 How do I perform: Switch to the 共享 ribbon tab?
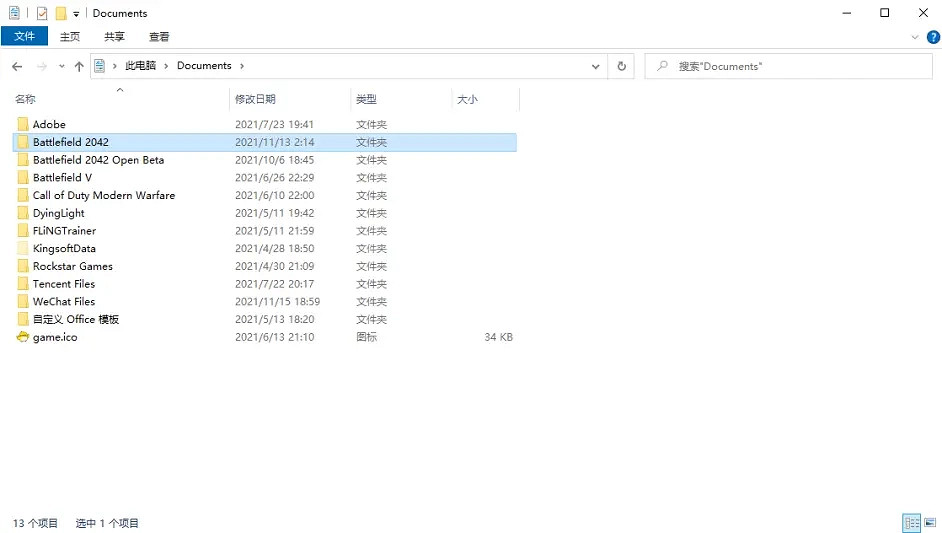click(x=114, y=37)
